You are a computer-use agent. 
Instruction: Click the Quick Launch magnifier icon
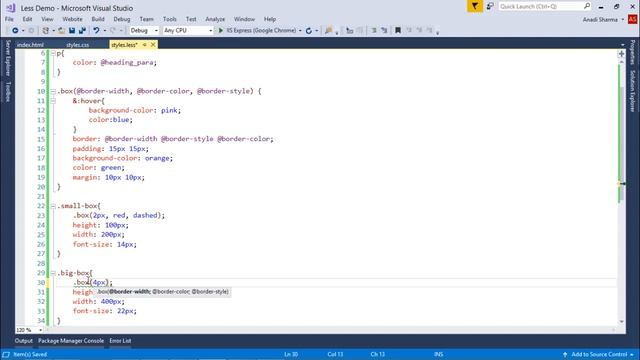coord(587,6)
